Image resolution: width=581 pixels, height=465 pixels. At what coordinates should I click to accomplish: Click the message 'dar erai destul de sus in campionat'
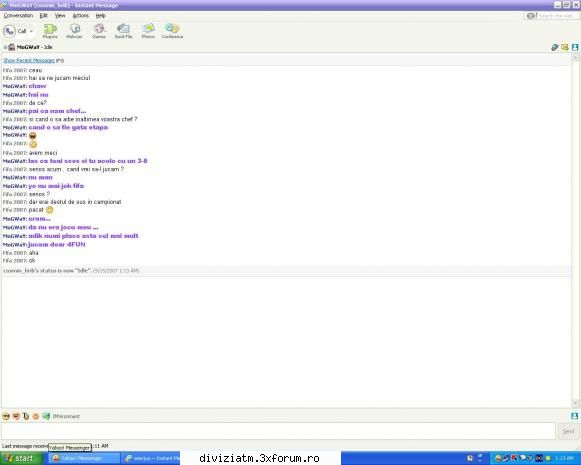click(x=75, y=202)
